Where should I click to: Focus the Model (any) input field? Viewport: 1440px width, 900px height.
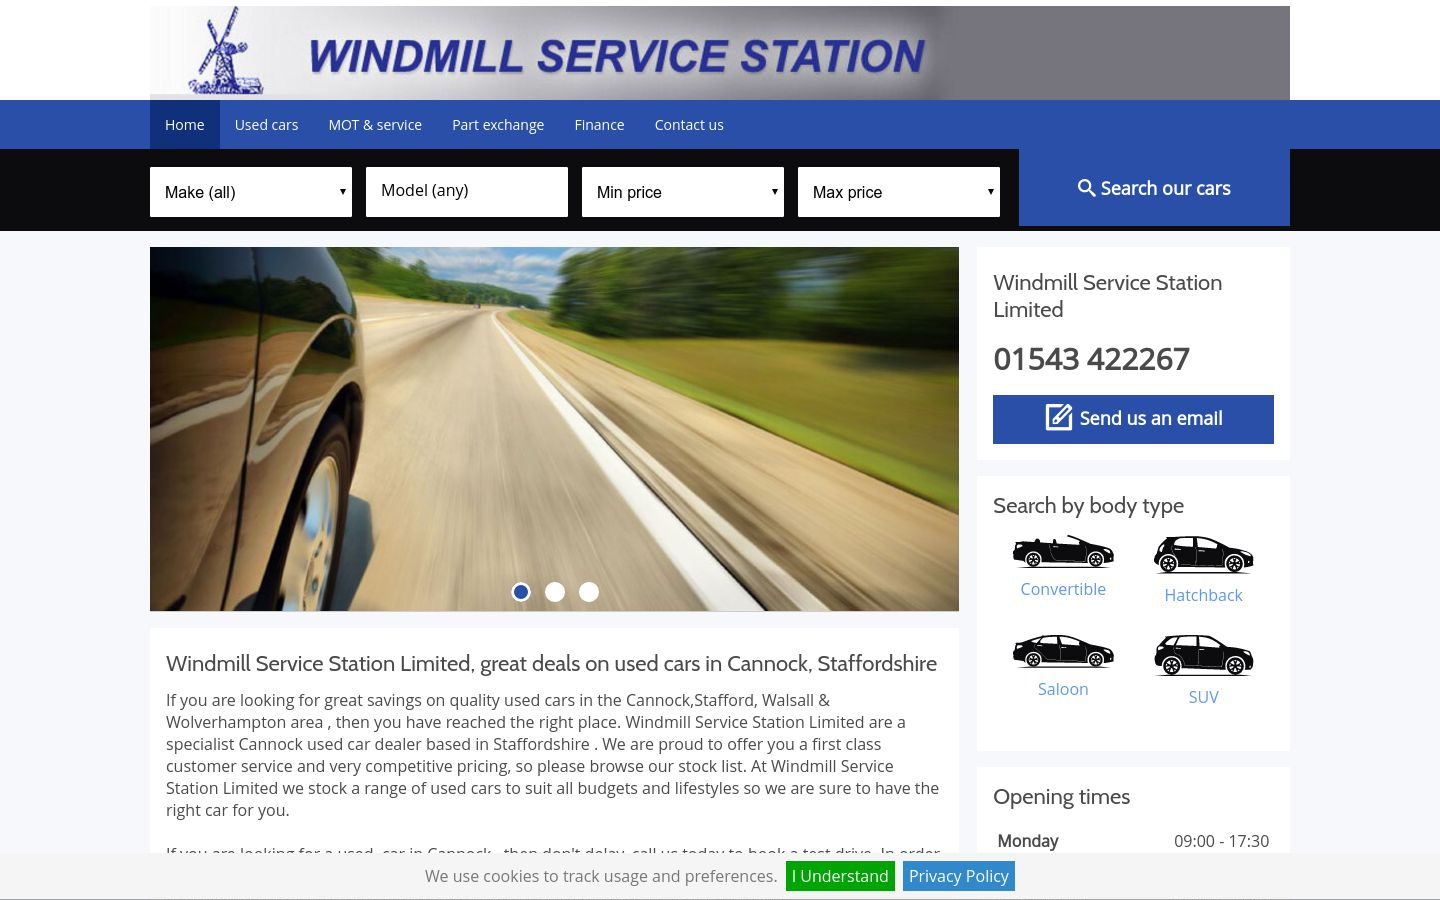(467, 191)
